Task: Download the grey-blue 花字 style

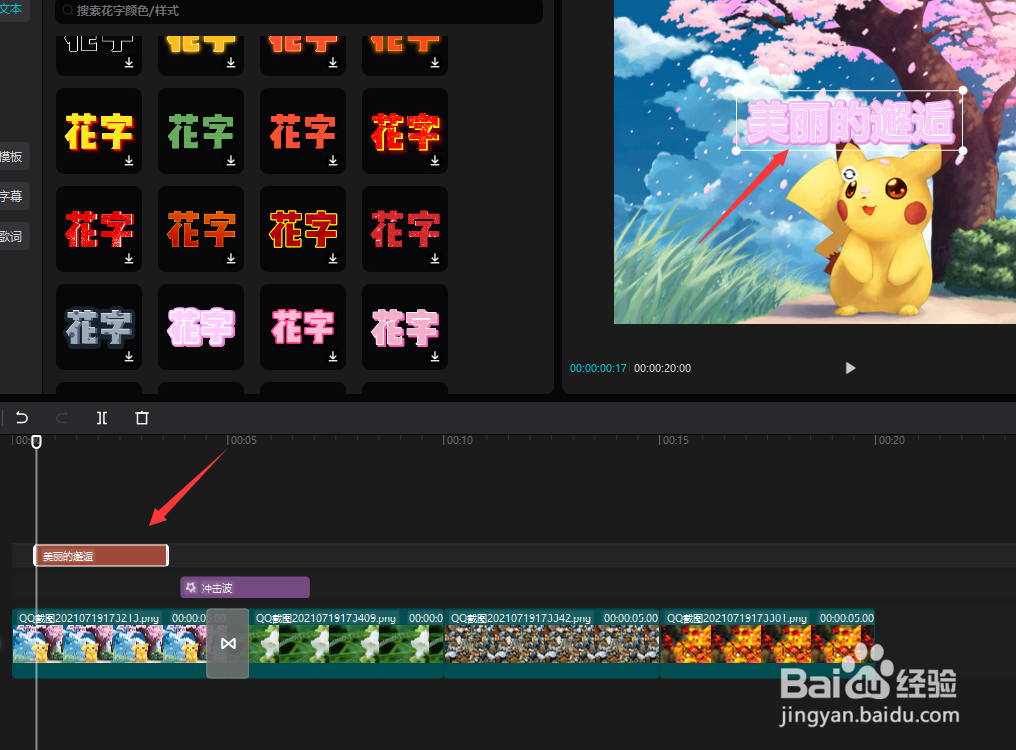Action: tap(129, 356)
